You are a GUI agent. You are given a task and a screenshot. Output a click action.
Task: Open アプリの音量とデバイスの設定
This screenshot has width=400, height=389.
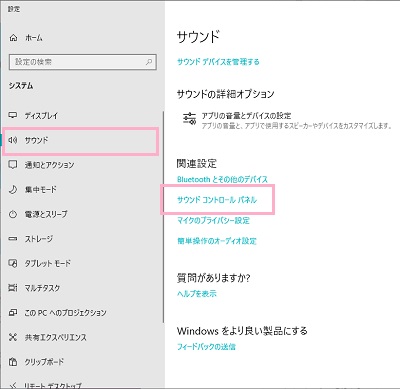tap(287, 120)
